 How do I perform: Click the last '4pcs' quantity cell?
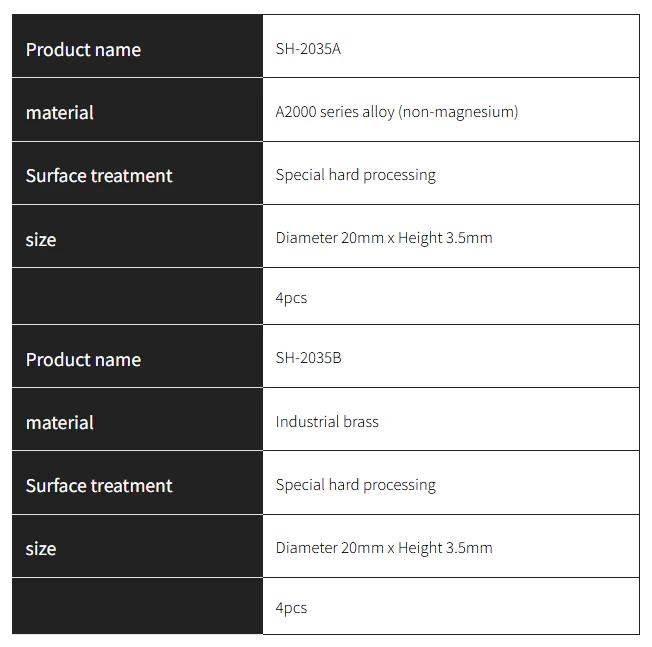451,606
